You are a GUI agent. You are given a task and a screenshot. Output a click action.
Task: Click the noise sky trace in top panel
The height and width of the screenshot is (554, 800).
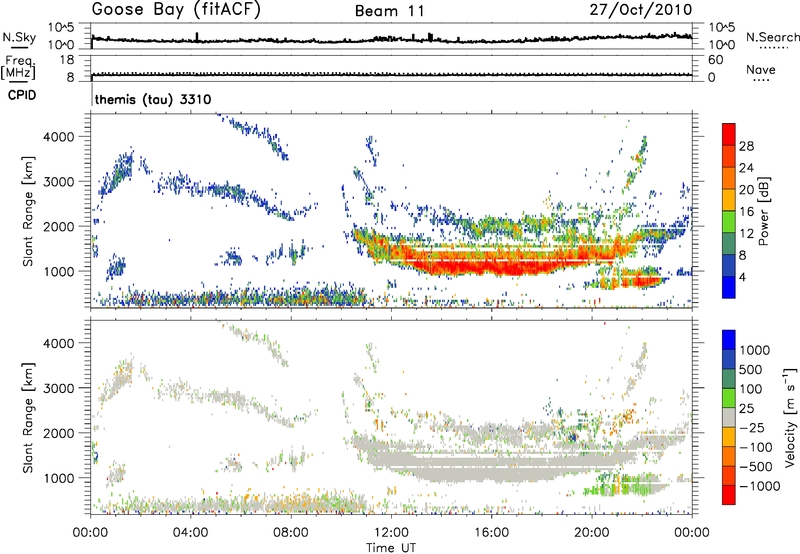(x=391, y=39)
